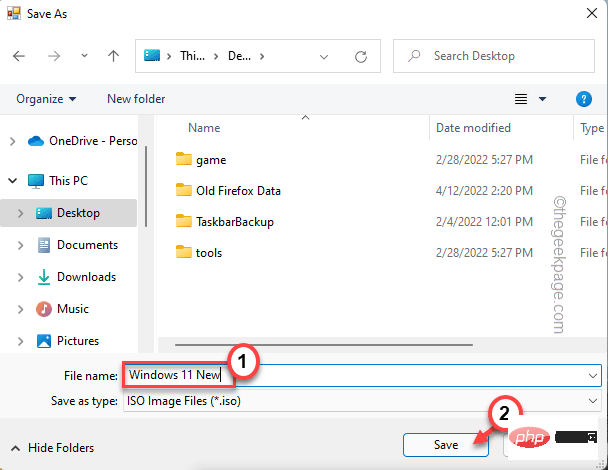Screen dimensions: 608x470
Task: Click the PC icon in address bar
Action: pyautogui.click(x=152, y=55)
